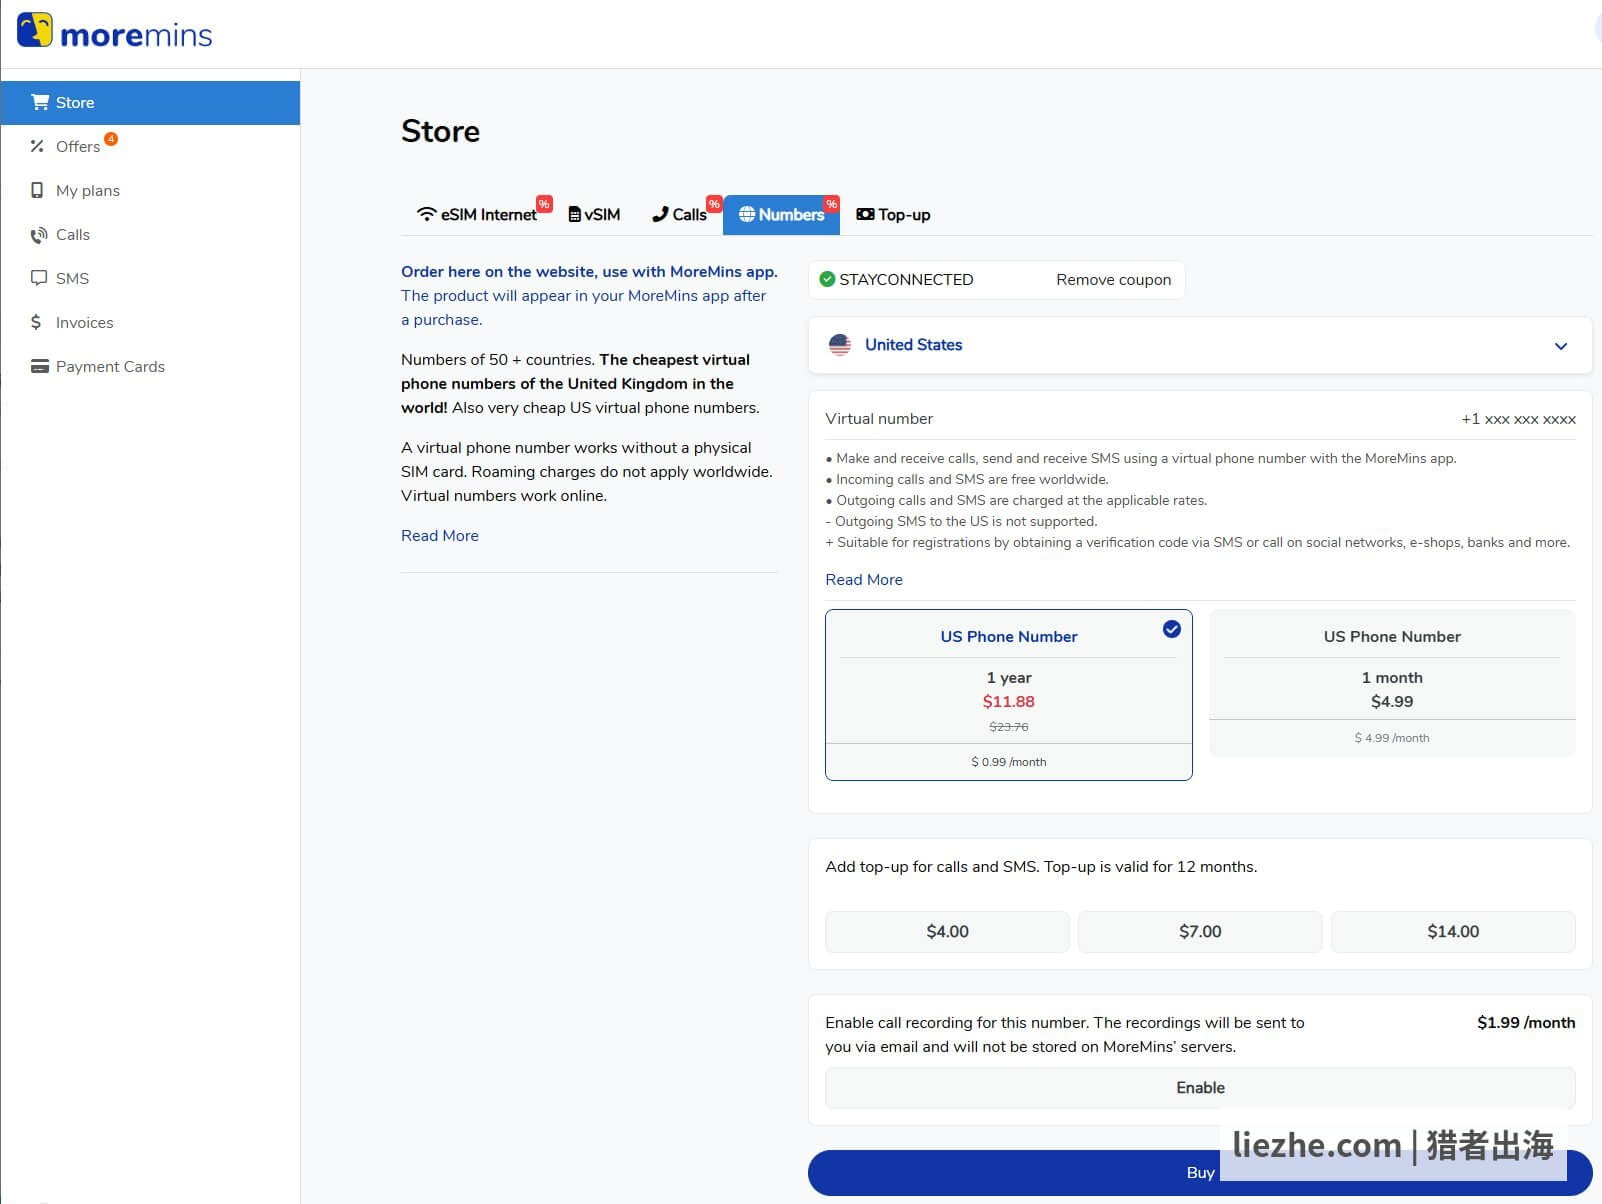
Task: Switch to the Top-up tab
Action: pos(893,214)
